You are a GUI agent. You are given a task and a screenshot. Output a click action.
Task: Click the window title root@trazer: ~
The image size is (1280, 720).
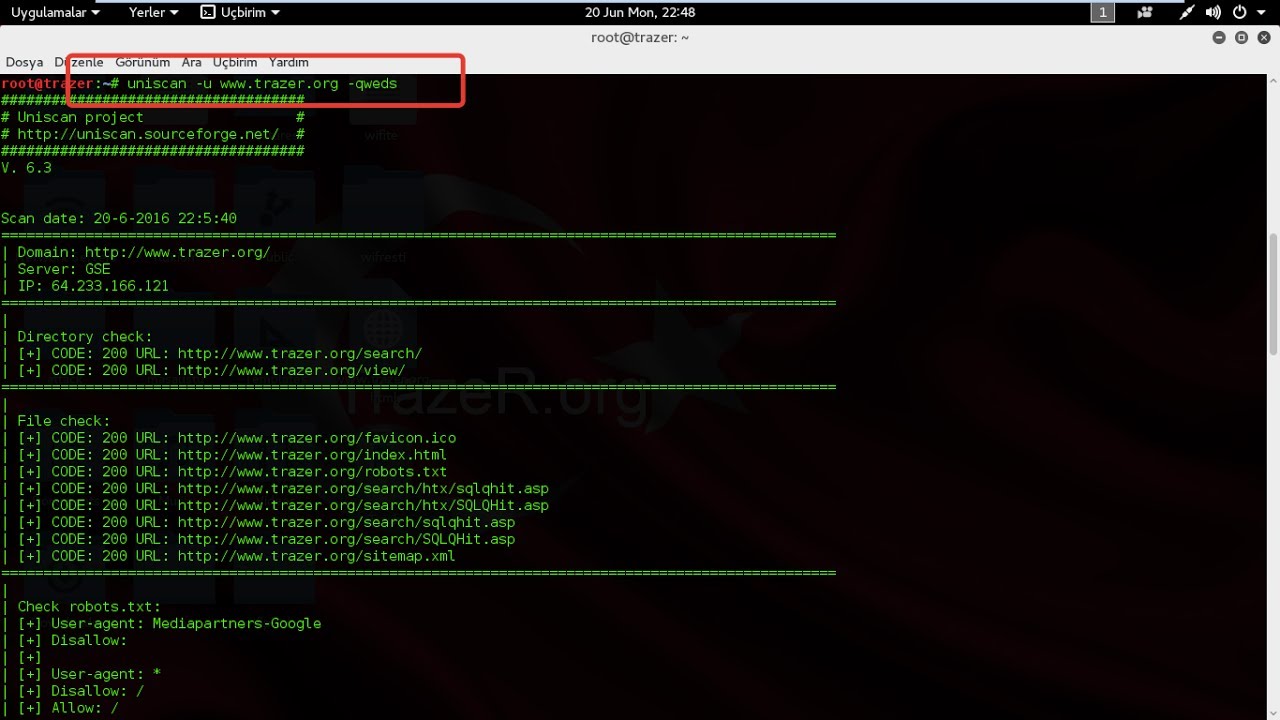tap(640, 38)
